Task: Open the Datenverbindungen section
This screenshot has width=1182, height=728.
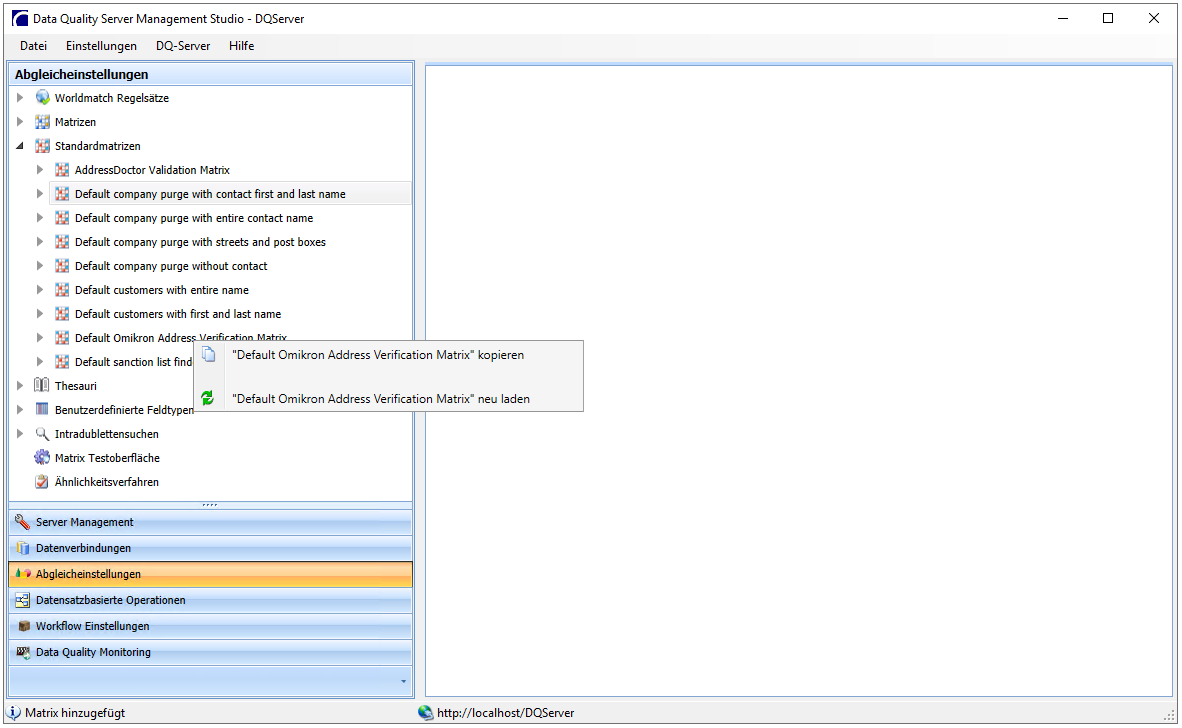Action: (210, 548)
